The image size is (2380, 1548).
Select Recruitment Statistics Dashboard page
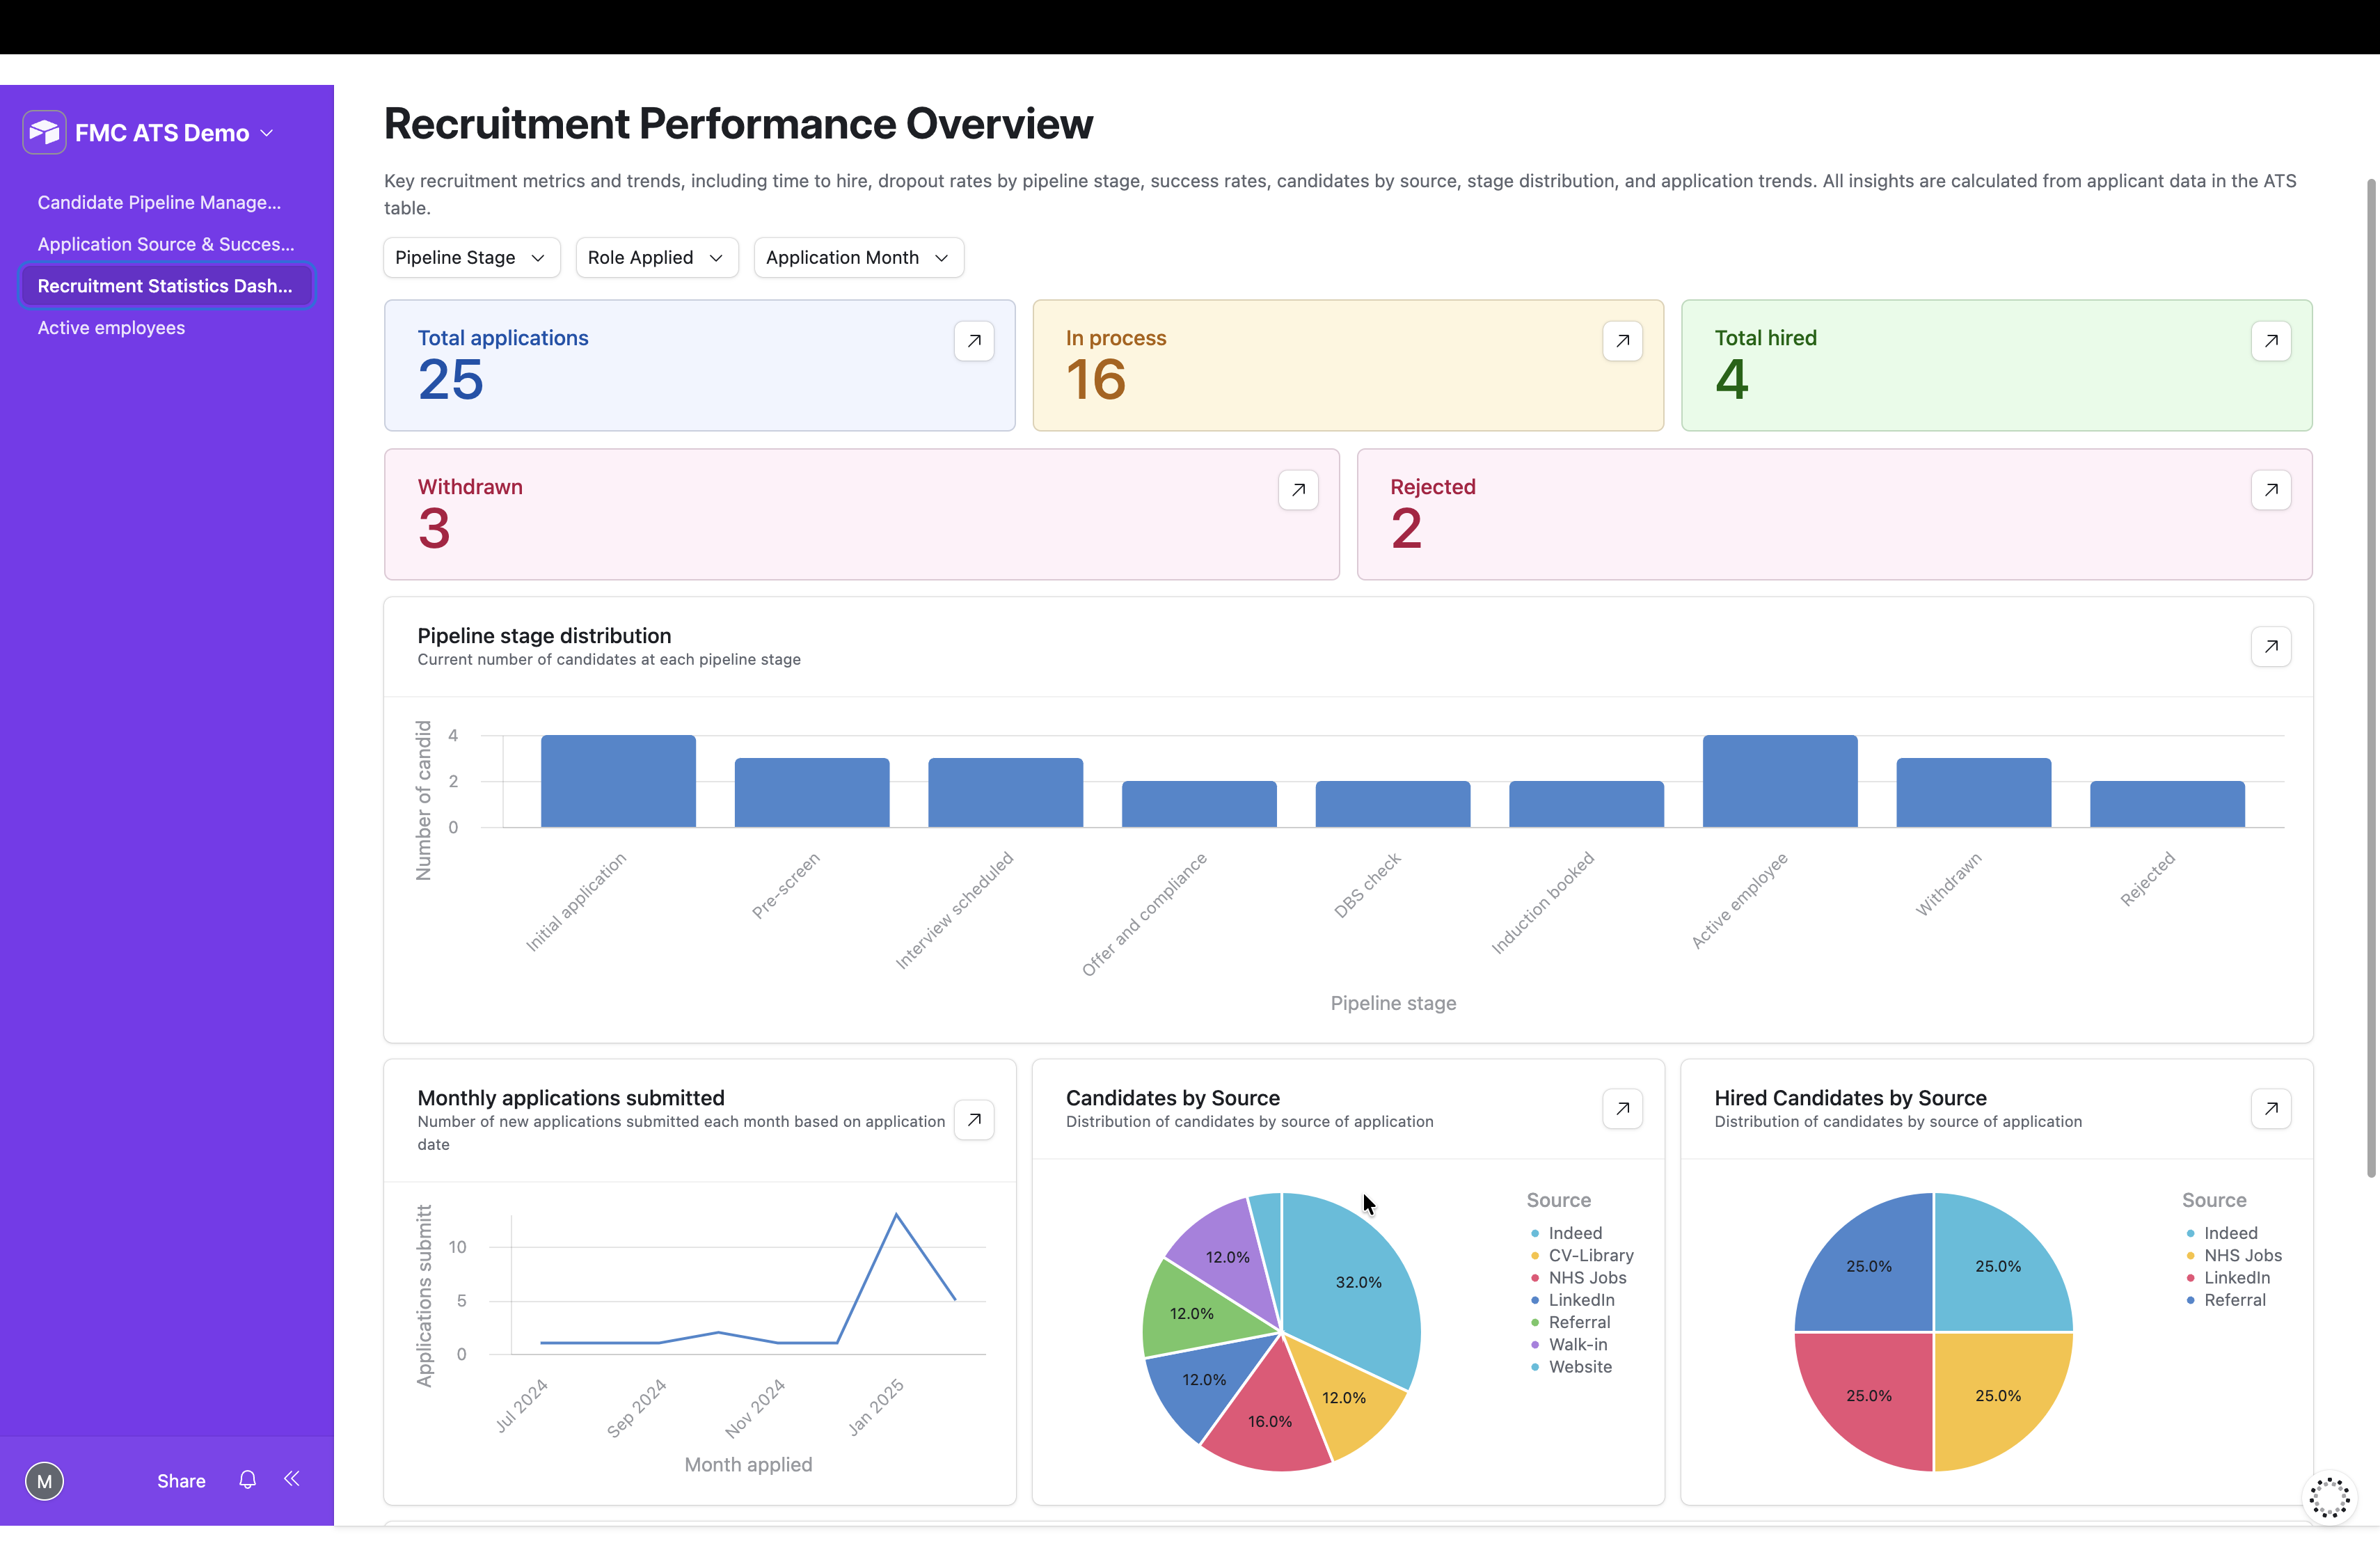(x=166, y=286)
